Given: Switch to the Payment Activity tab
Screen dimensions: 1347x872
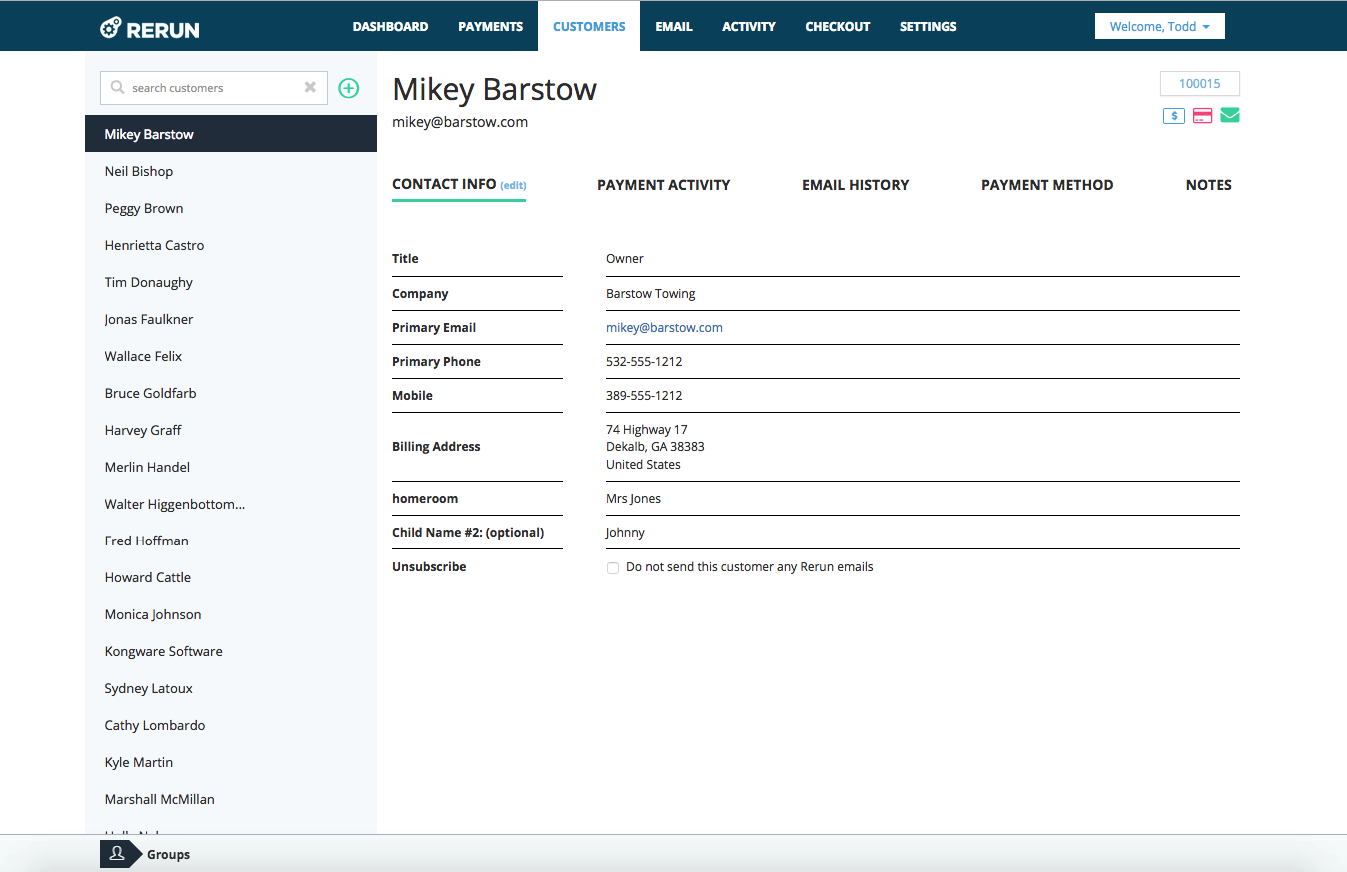Looking at the screenshot, I should coord(663,185).
